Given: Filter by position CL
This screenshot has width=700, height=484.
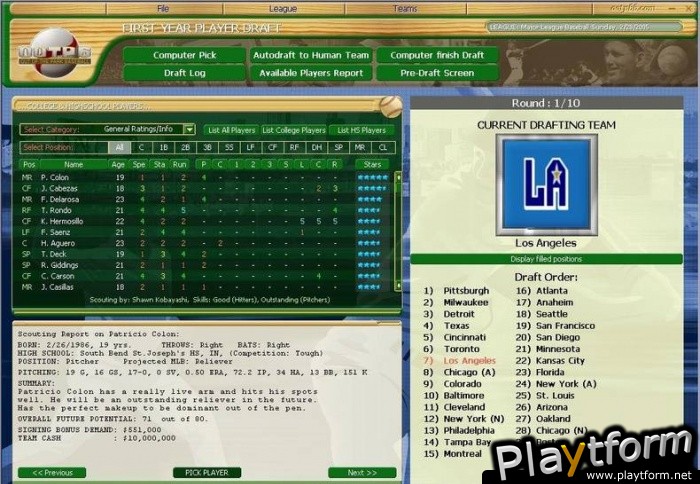Looking at the screenshot, I should click(383, 147).
